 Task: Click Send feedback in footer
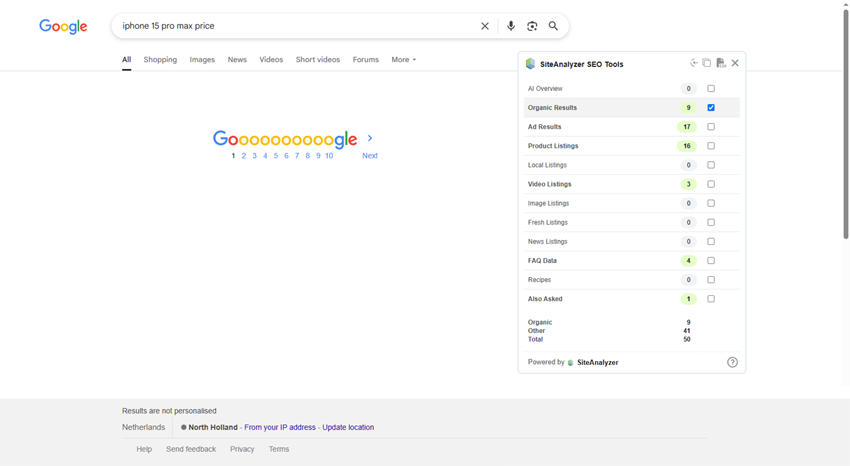click(191, 449)
